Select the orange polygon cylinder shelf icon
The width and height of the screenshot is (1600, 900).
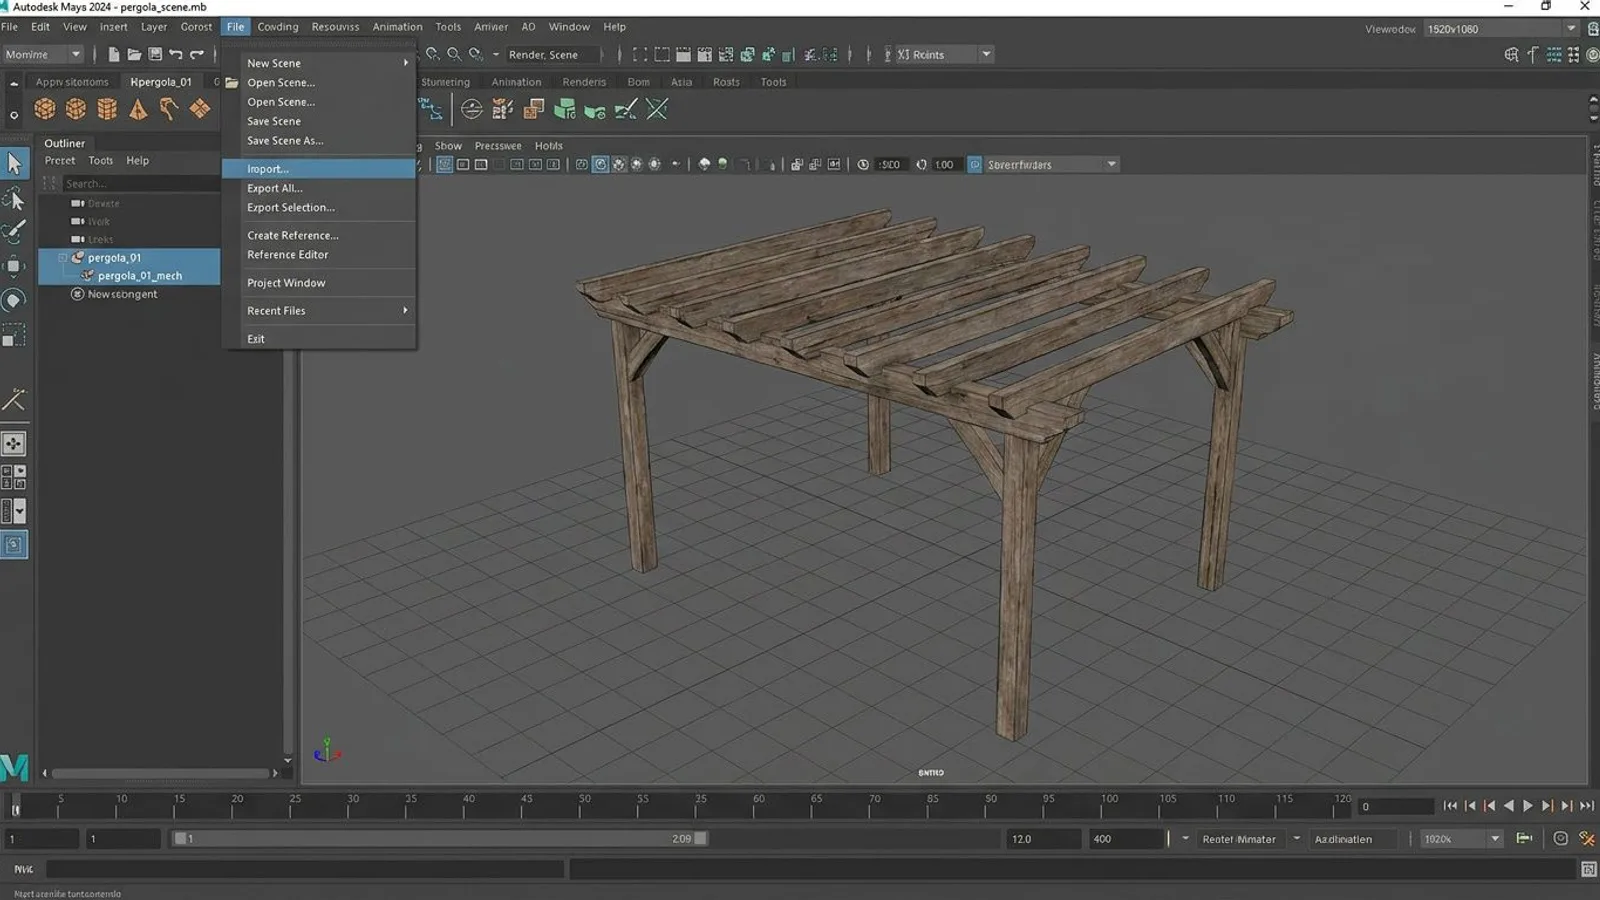point(107,109)
